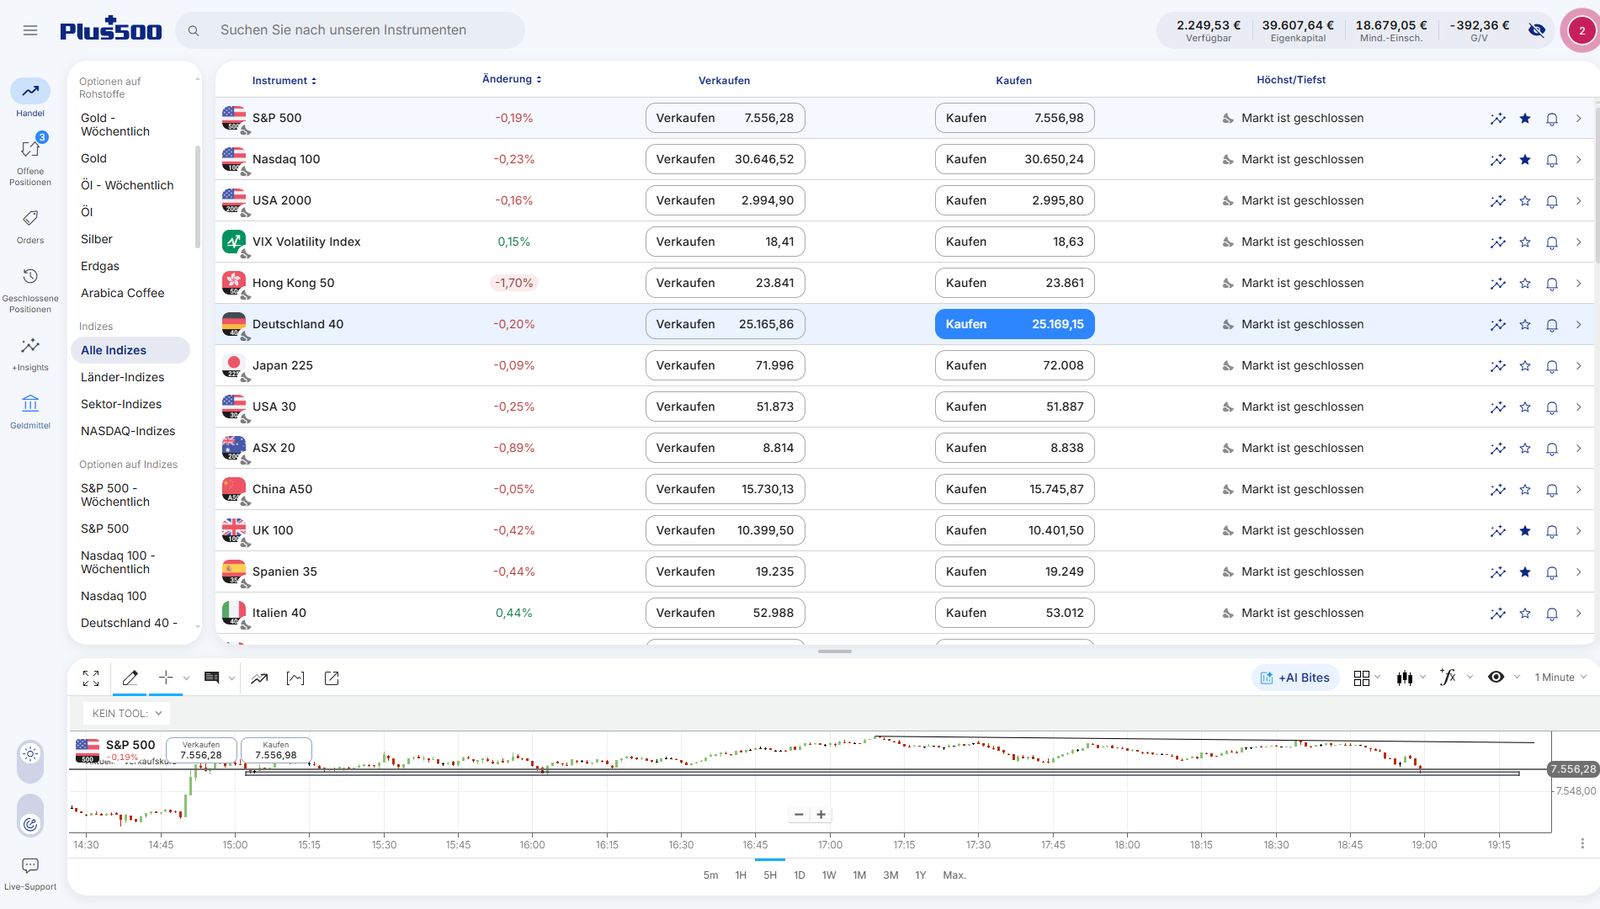Screen dimensions: 1600x909
Task: Open the +AI Bites button
Action: point(1295,678)
